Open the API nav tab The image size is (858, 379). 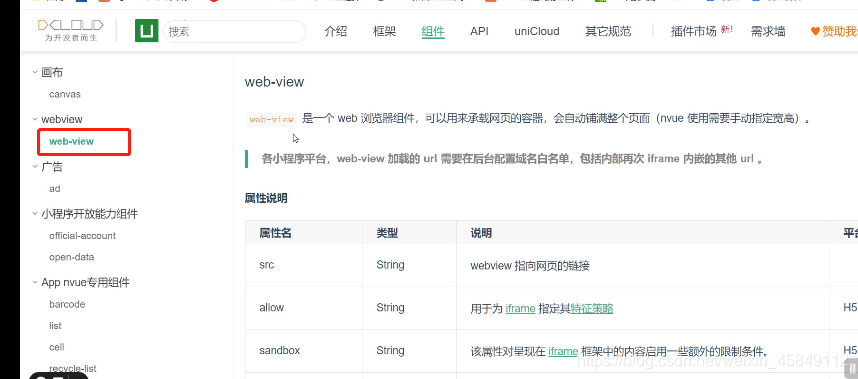479,31
